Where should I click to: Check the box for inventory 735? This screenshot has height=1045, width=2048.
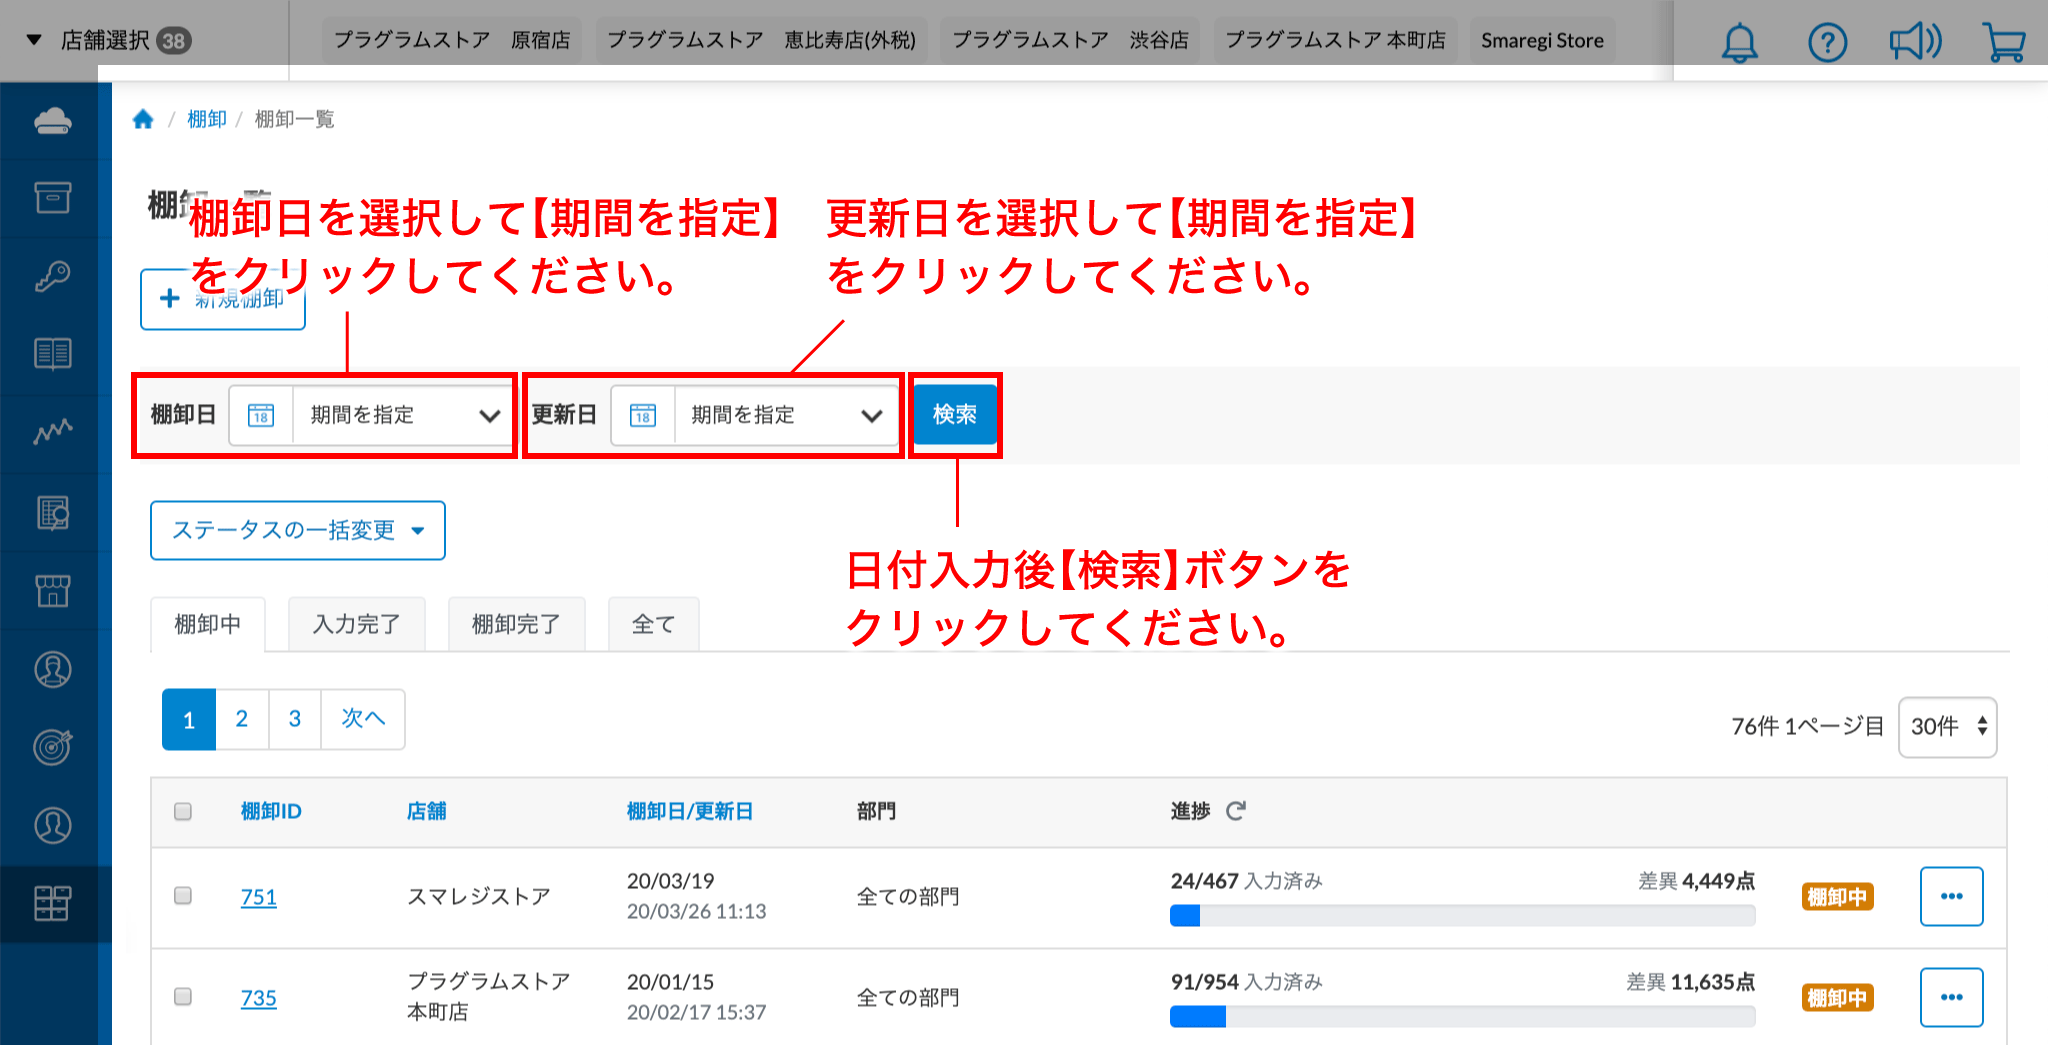(x=183, y=997)
